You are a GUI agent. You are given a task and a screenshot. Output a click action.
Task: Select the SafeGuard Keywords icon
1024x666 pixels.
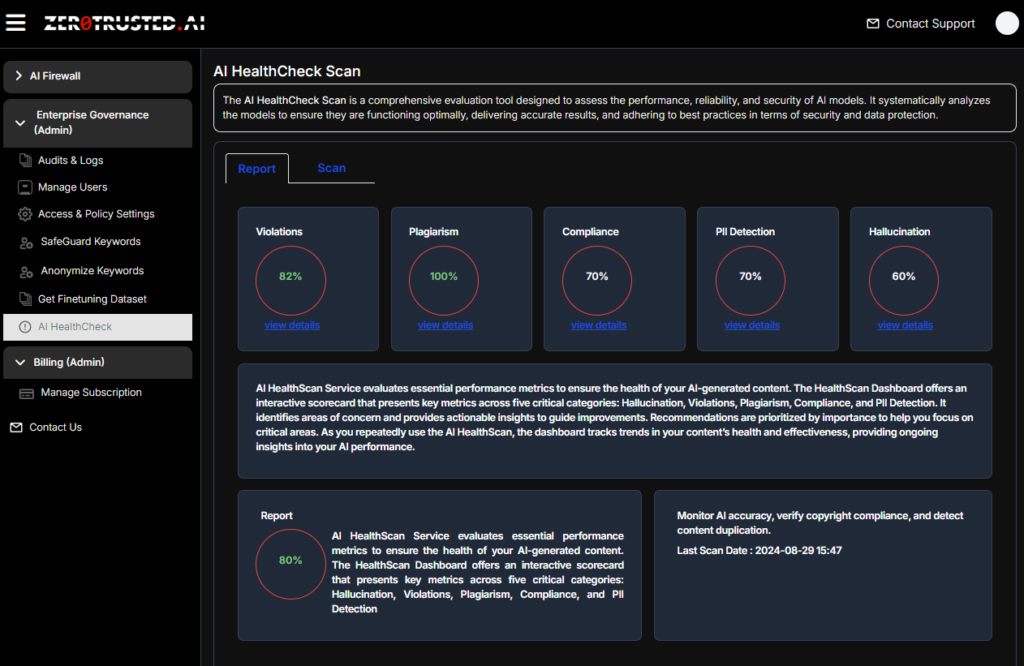point(23,242)
